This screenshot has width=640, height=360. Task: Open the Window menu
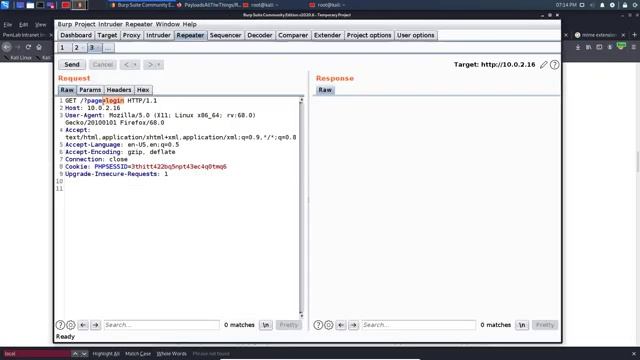(168, 24)
